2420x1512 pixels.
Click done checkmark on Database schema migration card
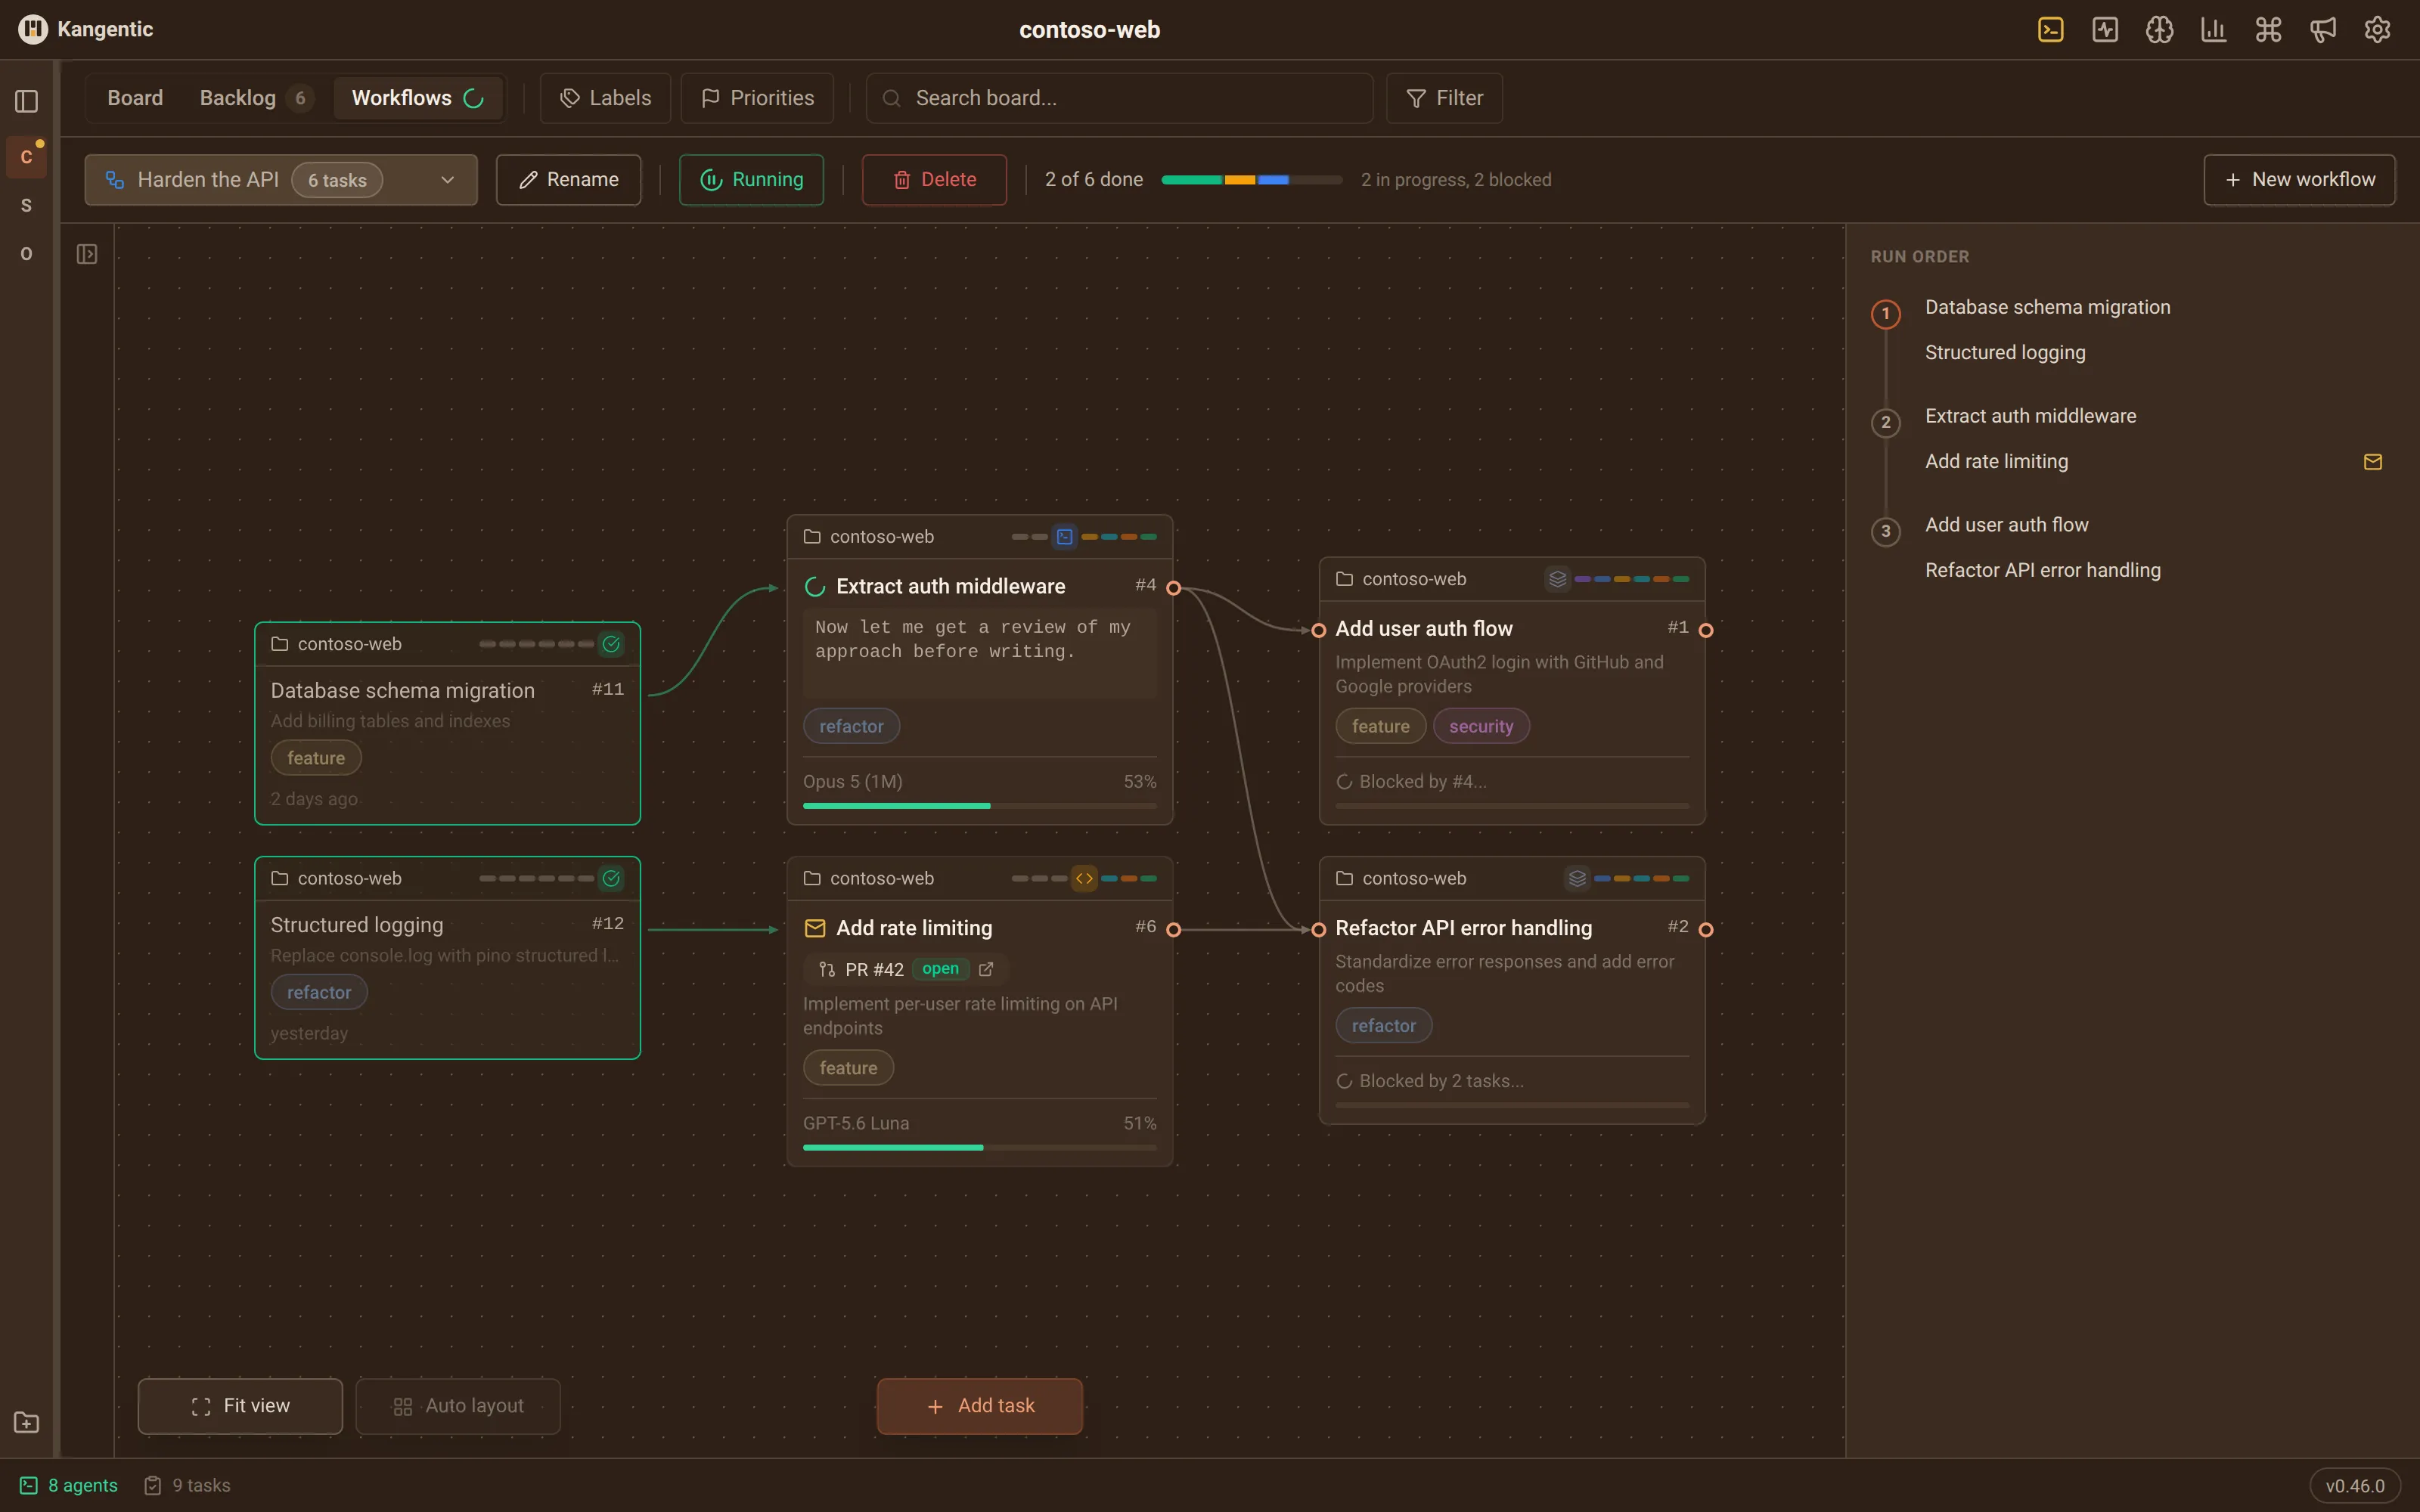pos(611,644)
